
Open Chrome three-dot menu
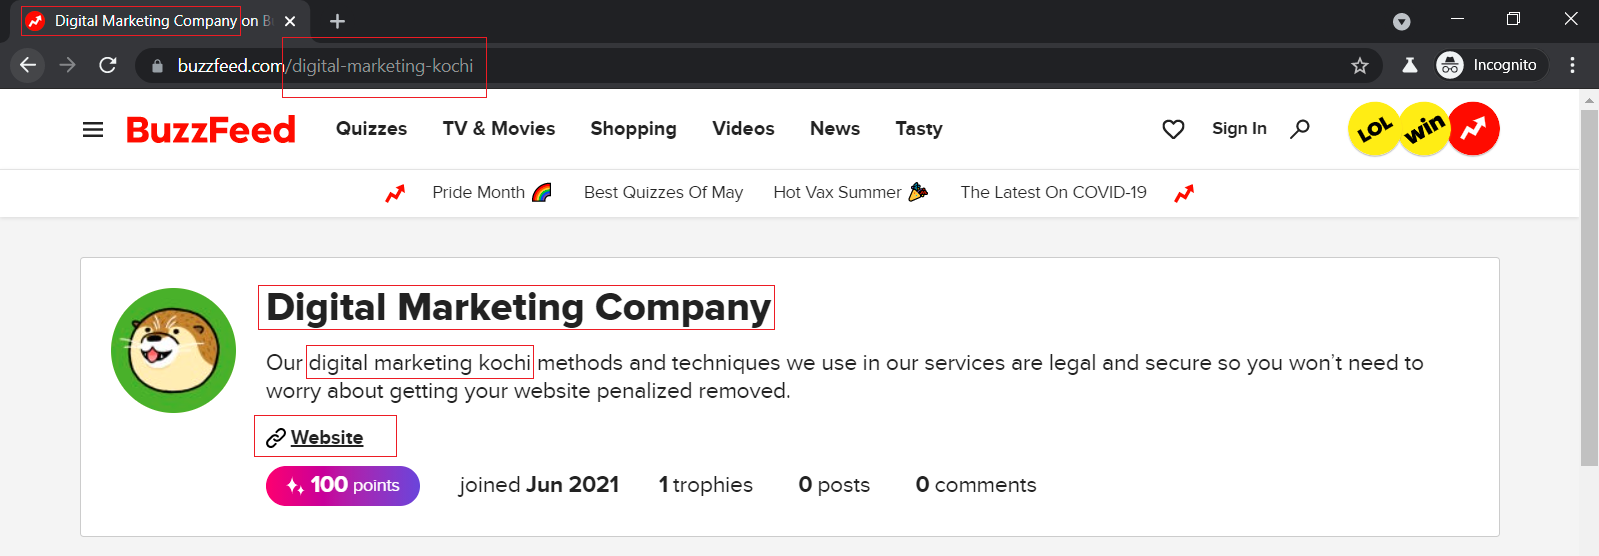pyautogui.click(x=1573, y=66)
